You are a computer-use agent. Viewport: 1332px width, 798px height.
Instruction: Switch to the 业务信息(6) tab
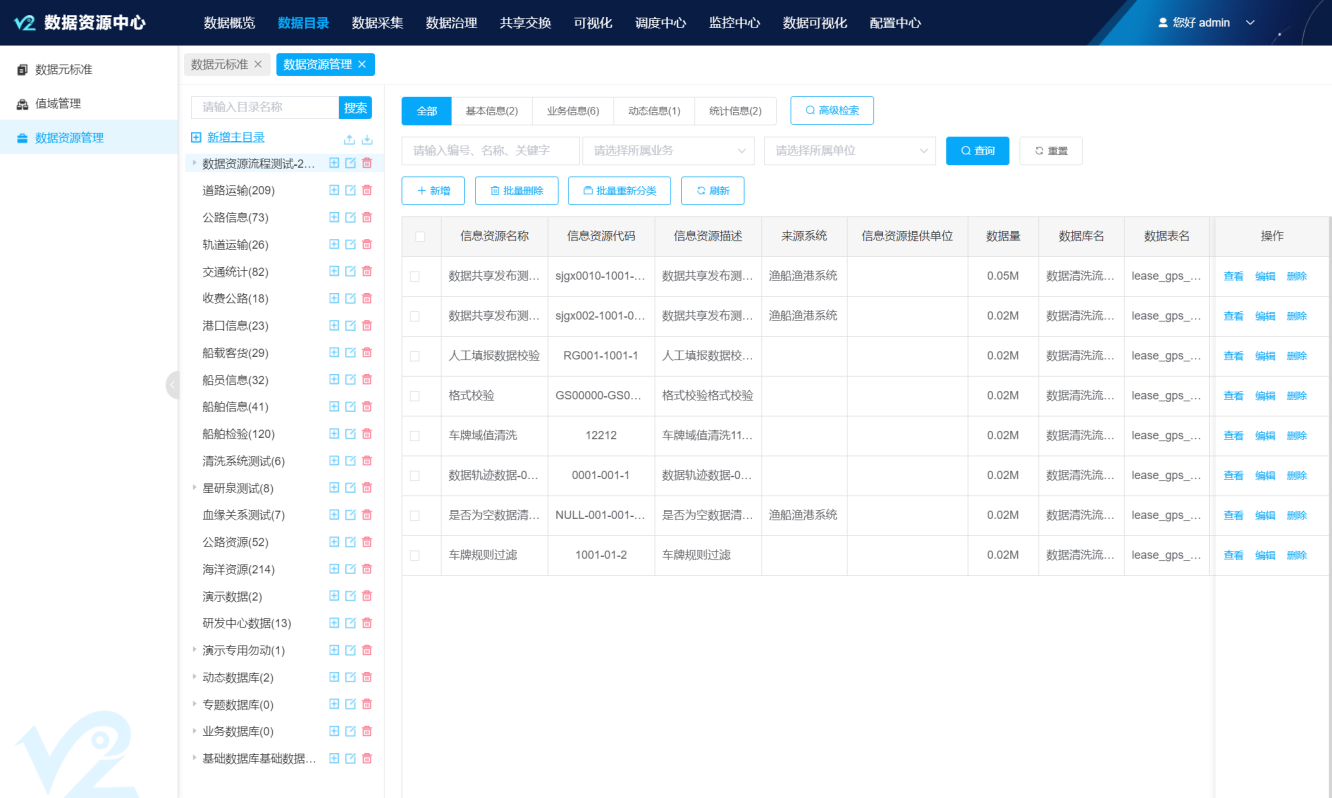coord(573,111)
